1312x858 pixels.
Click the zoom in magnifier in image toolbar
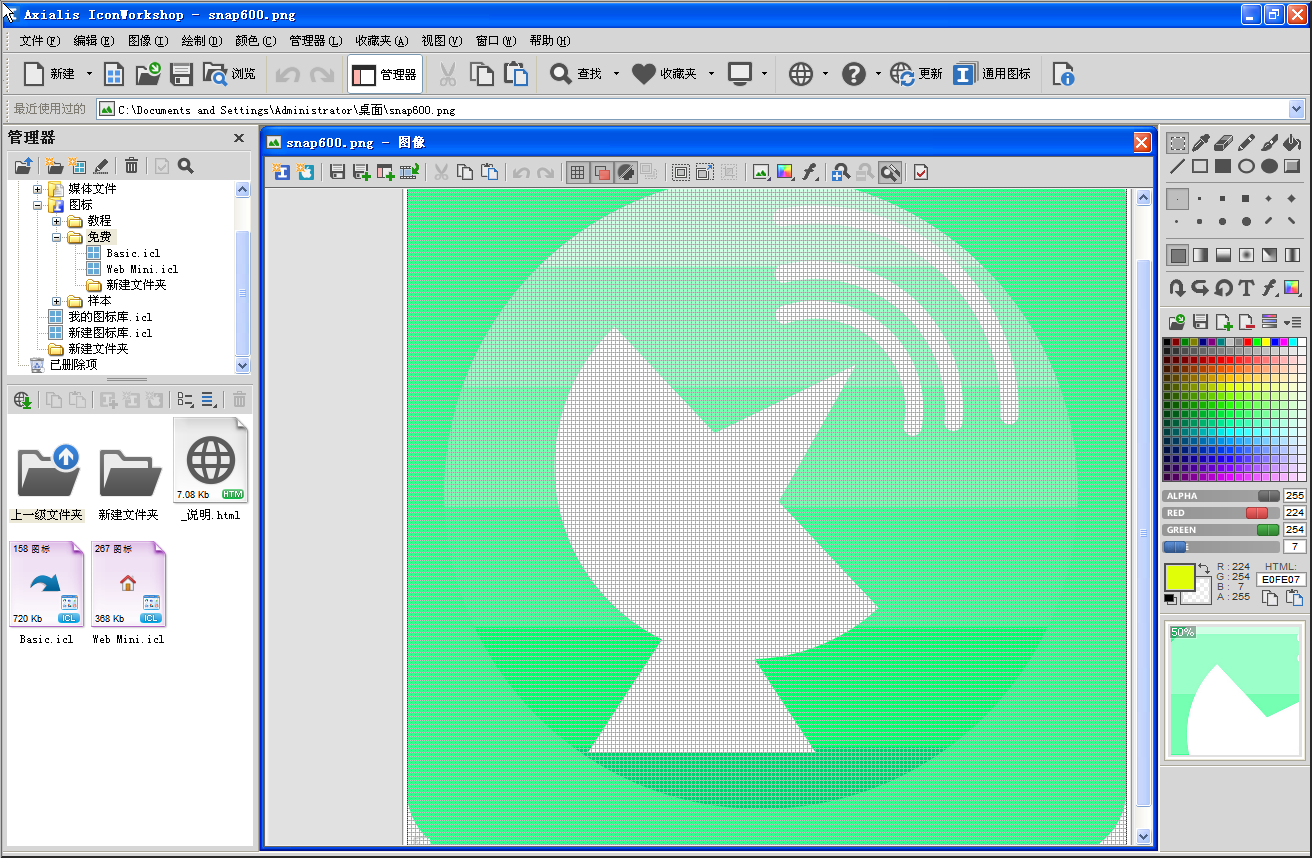pyautogui.click(x=841, y=172)
